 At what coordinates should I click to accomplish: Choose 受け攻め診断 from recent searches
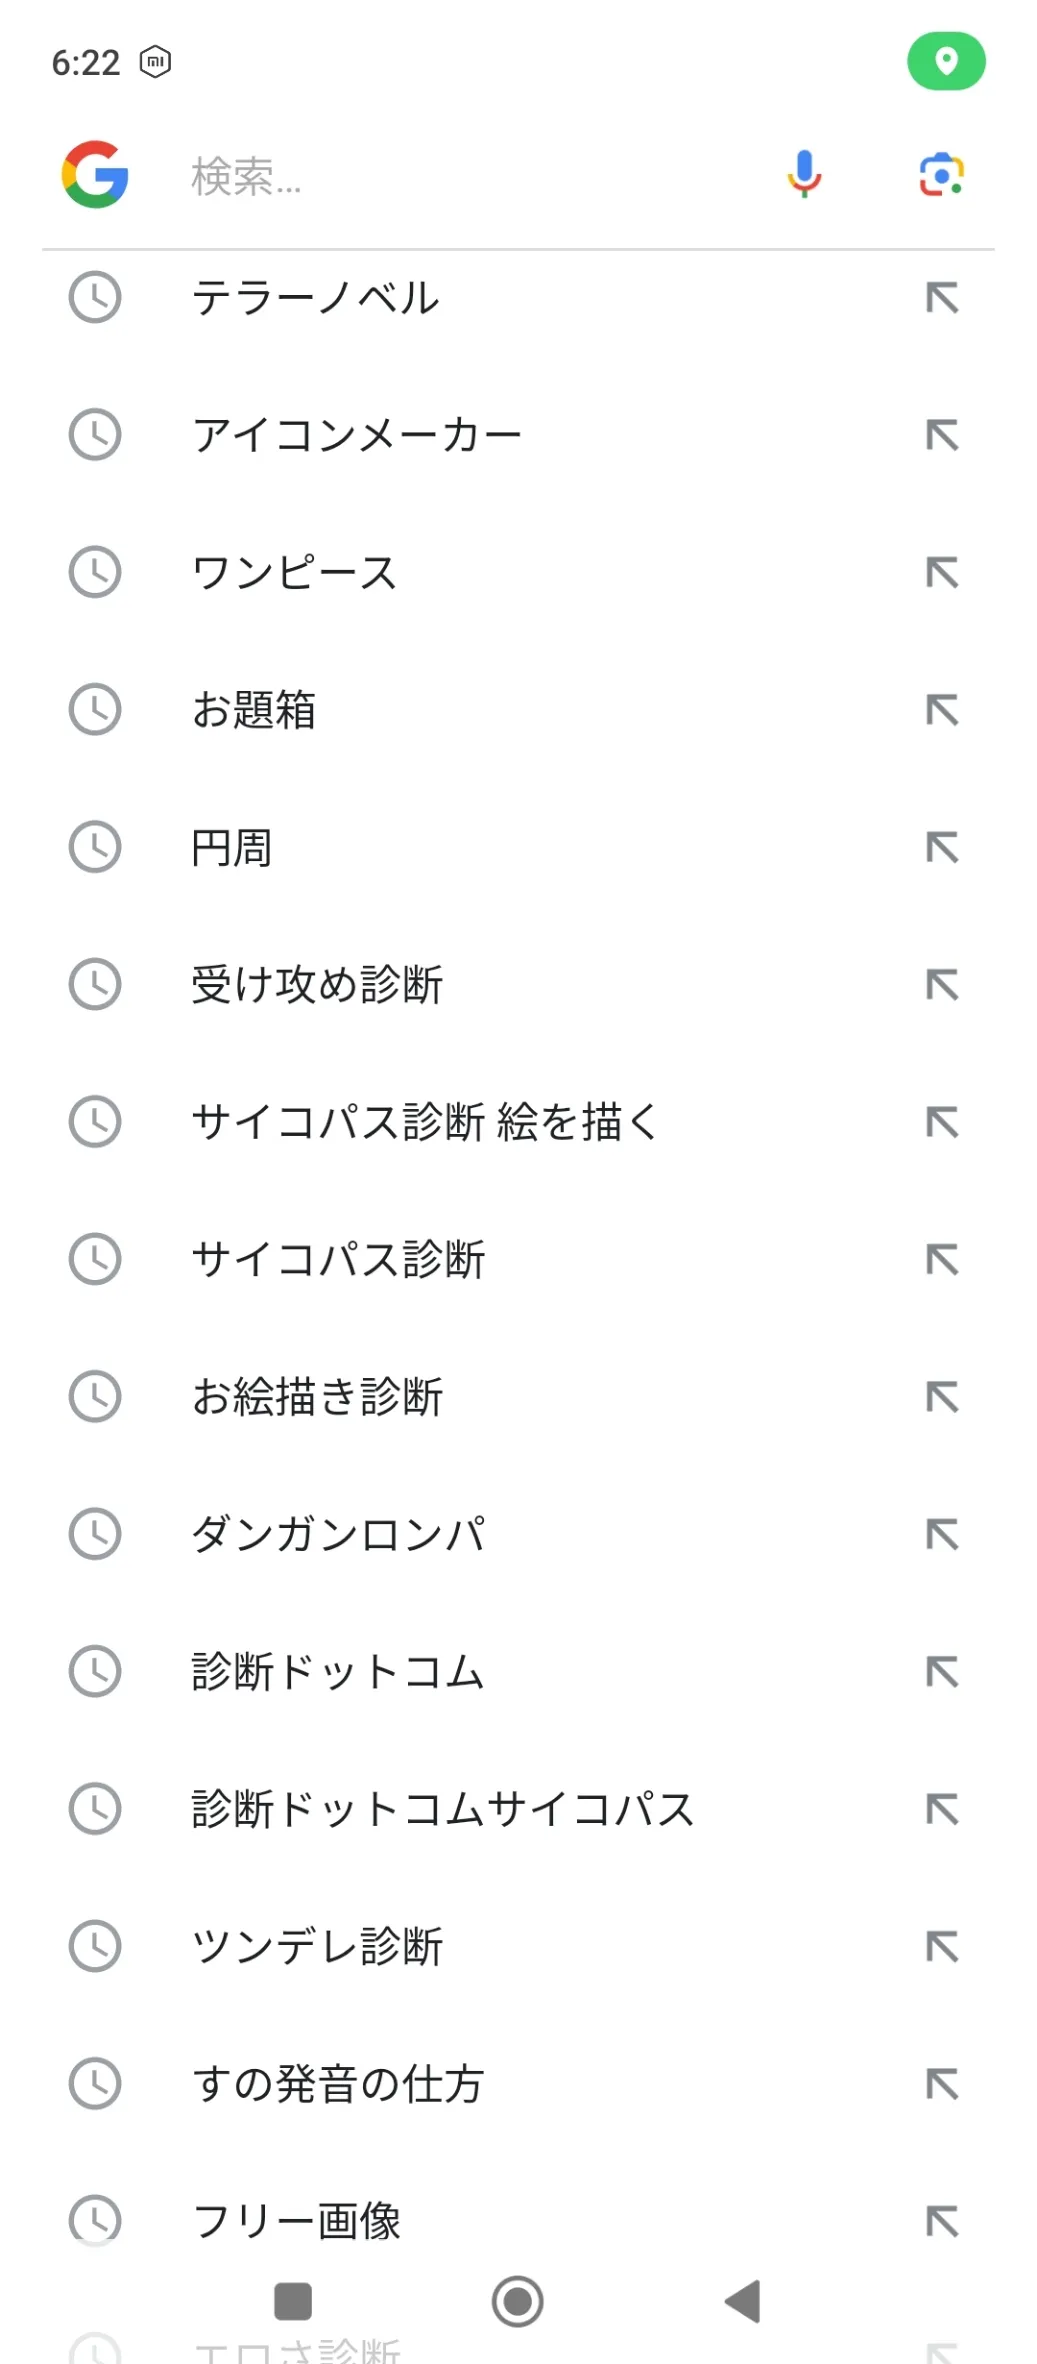[x=317, y=985]
